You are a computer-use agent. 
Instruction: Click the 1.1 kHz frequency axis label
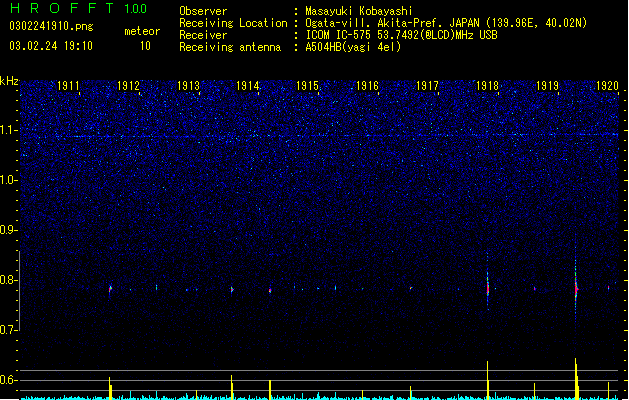8,130
